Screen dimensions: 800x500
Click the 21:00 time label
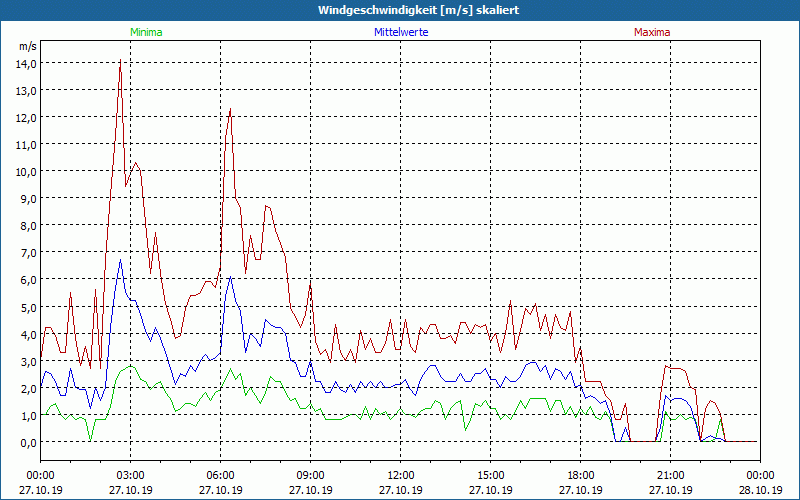pyautogui.click(x=670, y=476)
